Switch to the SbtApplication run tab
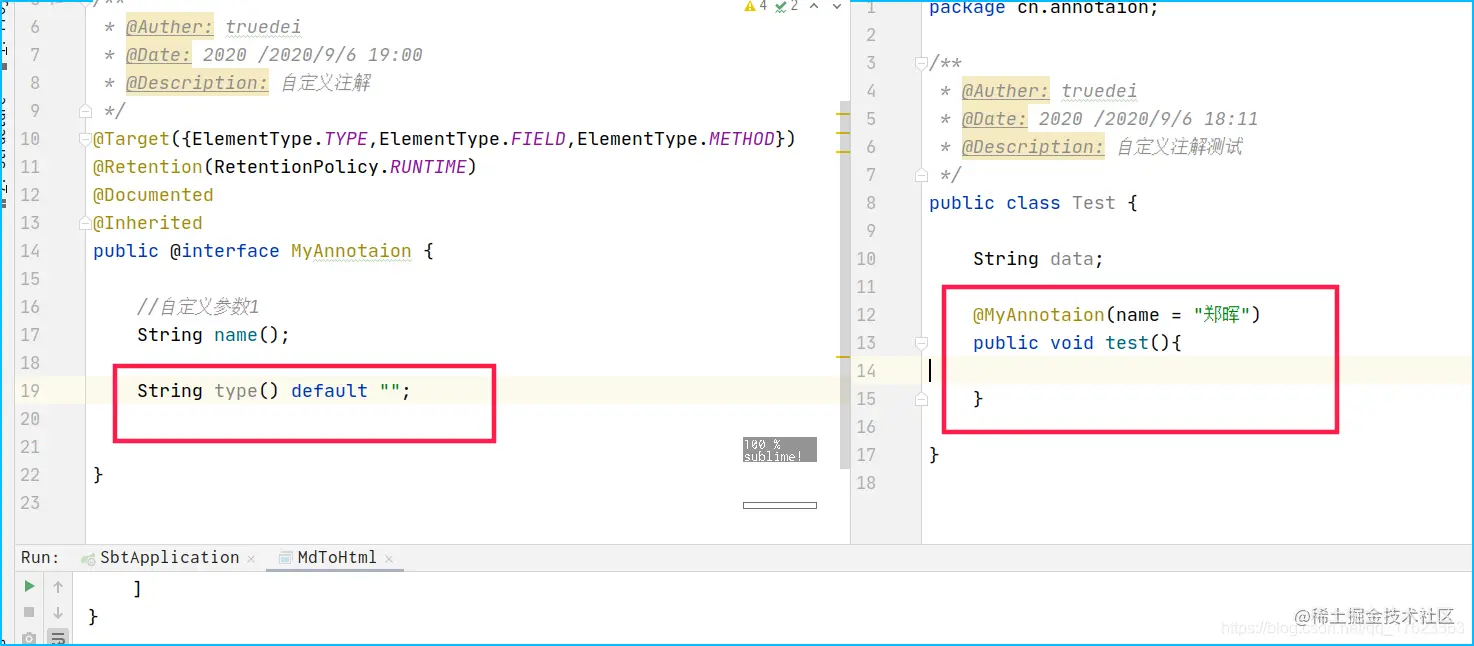The width and height of the screenshot is (1474, 646). click(169, 558)
